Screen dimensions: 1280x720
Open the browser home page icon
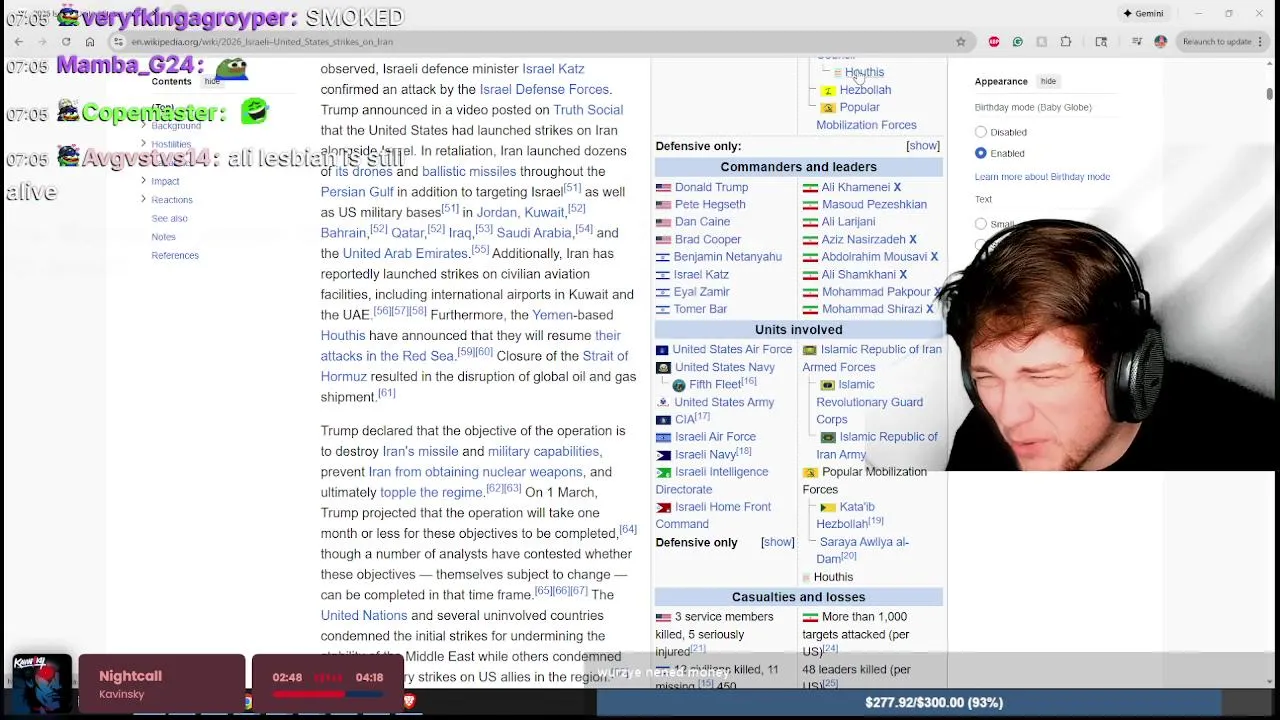point(90,41)
